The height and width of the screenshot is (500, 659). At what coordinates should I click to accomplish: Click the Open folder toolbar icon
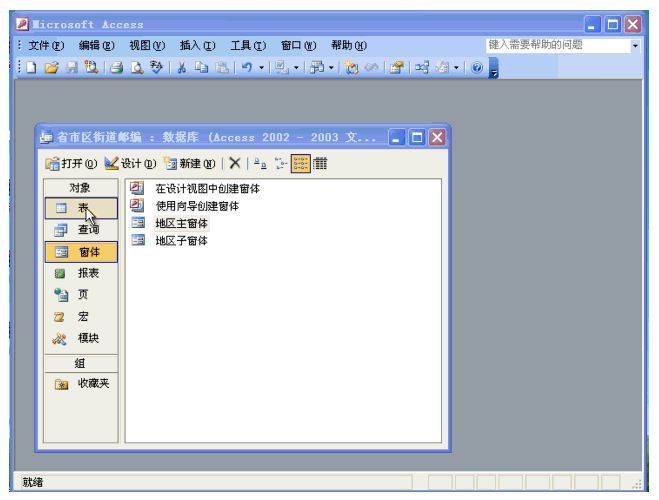(51, 68)
